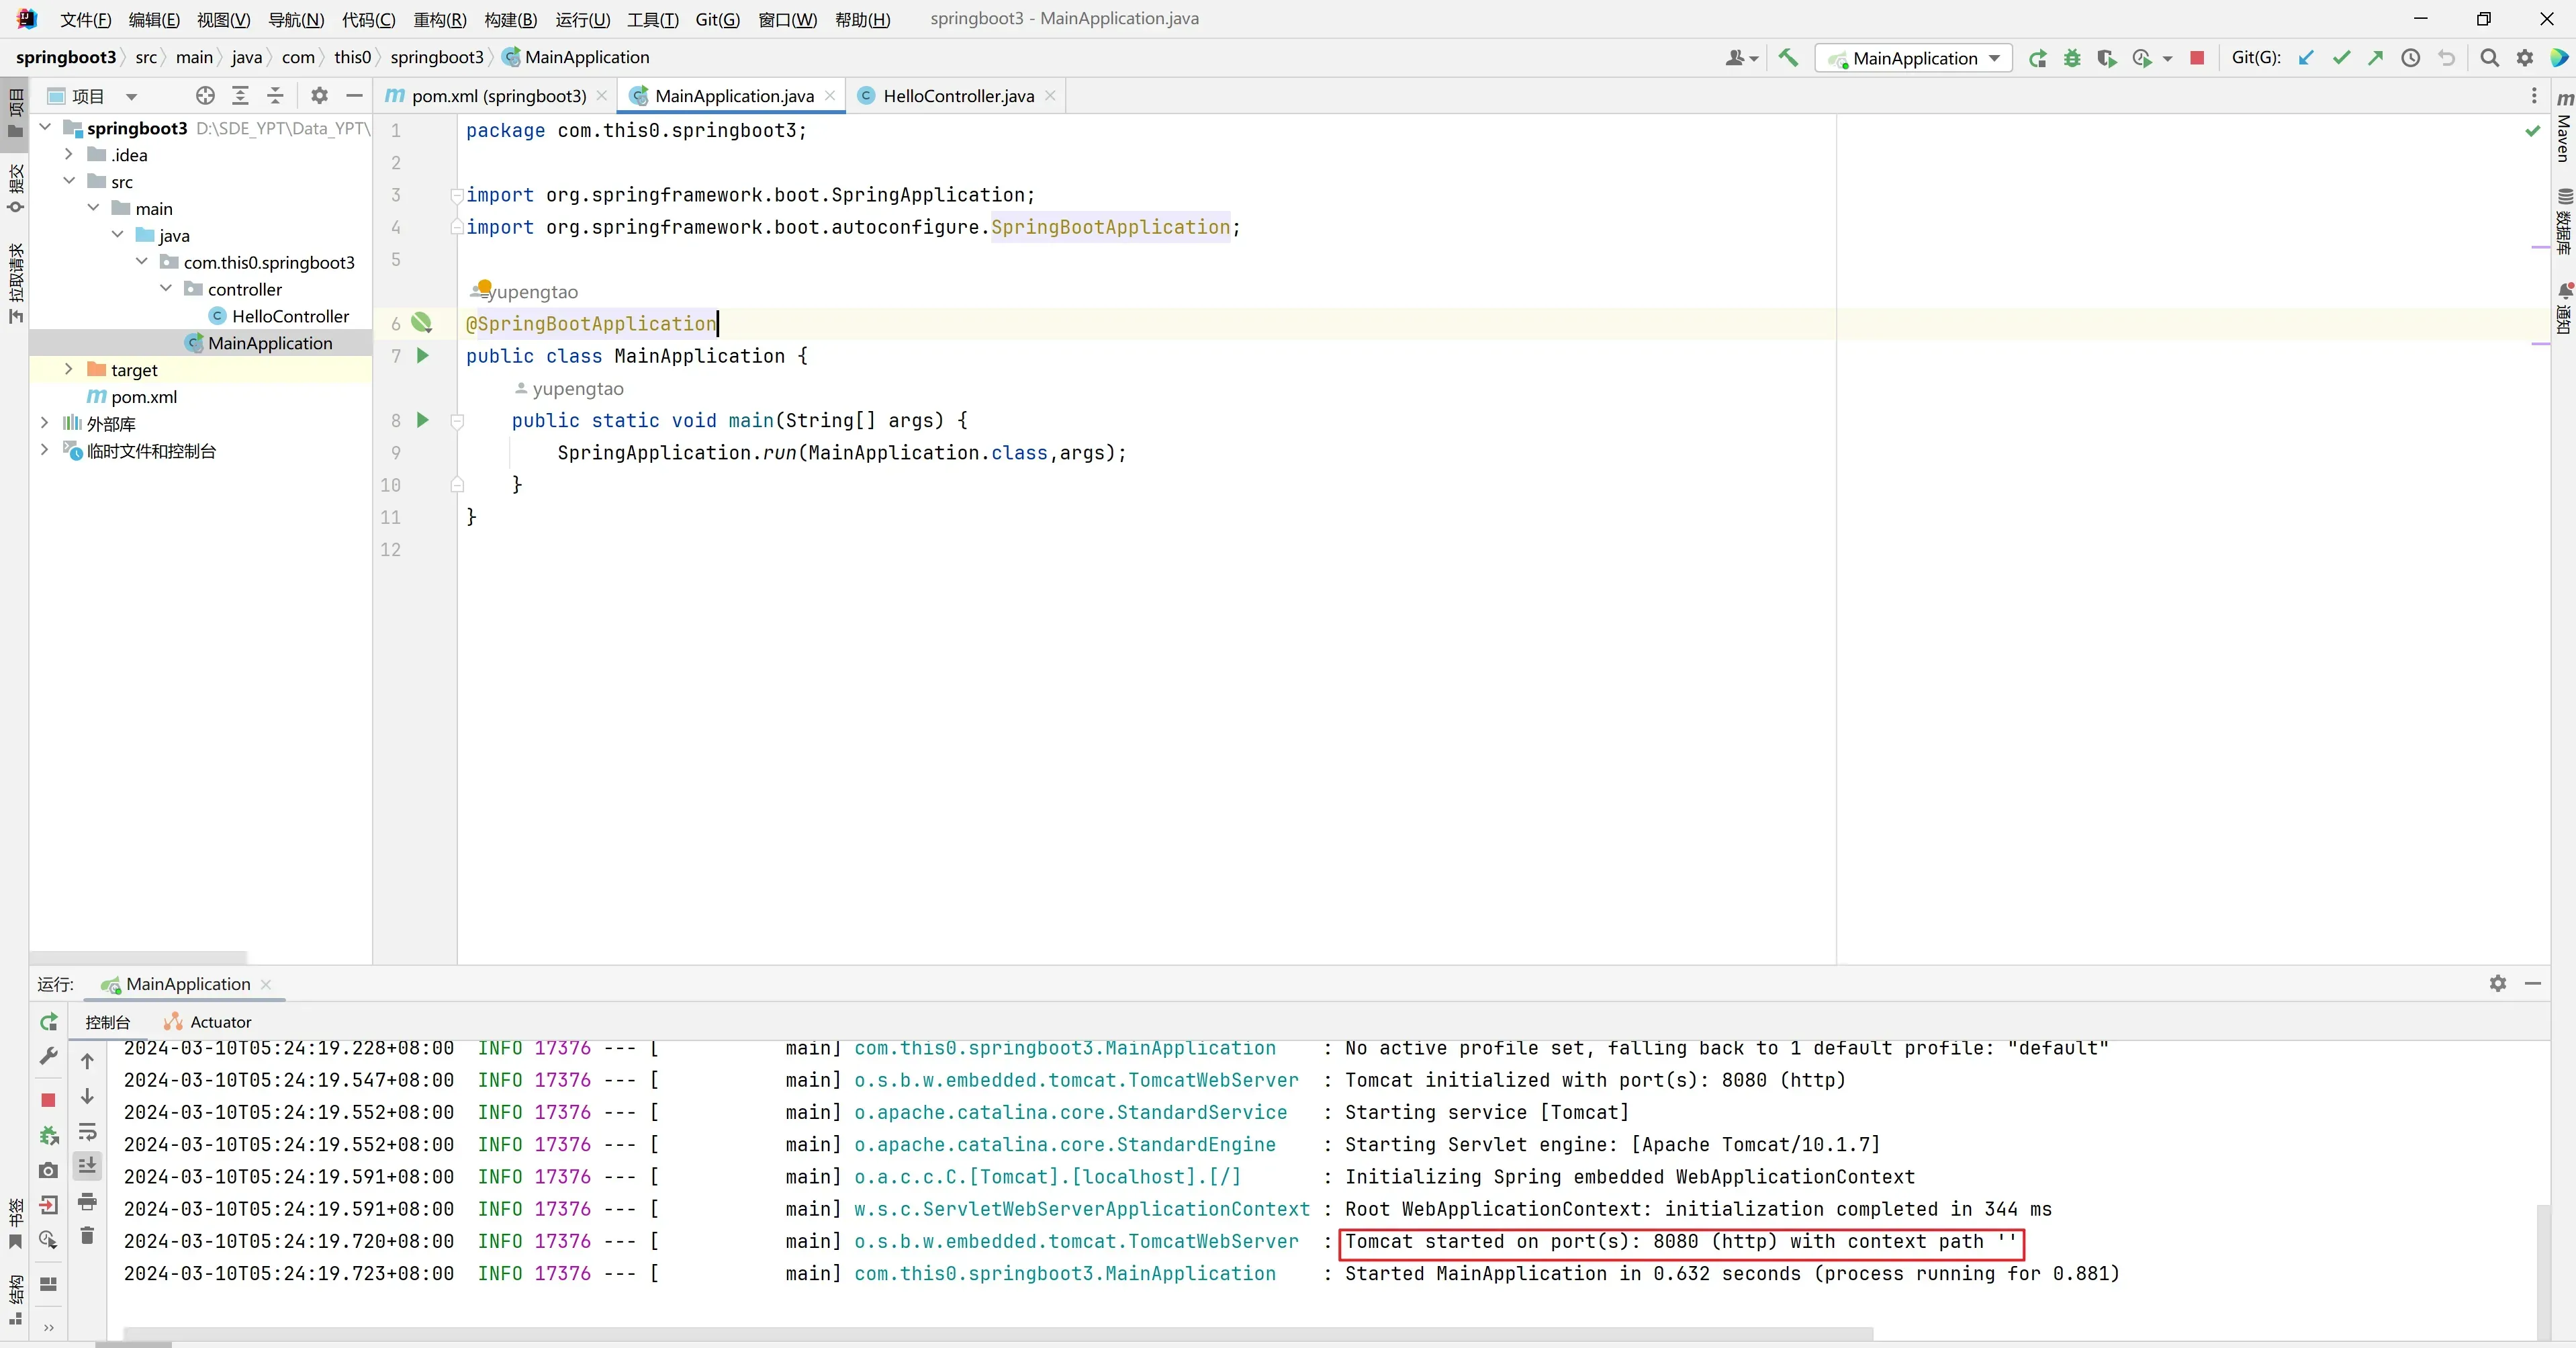The height and width of the screenshot is (1348, 2576).
Task: Click the Debug bug icon in toolbar
Action: pyautogui.click(x=2072, y=58)
